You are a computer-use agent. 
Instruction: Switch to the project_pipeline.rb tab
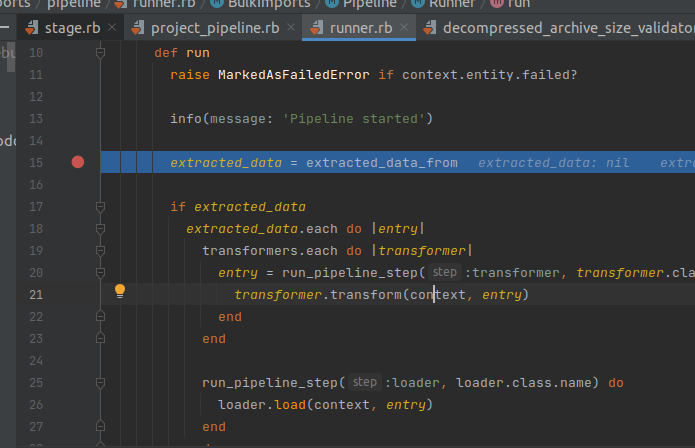(x=215, y=28)
